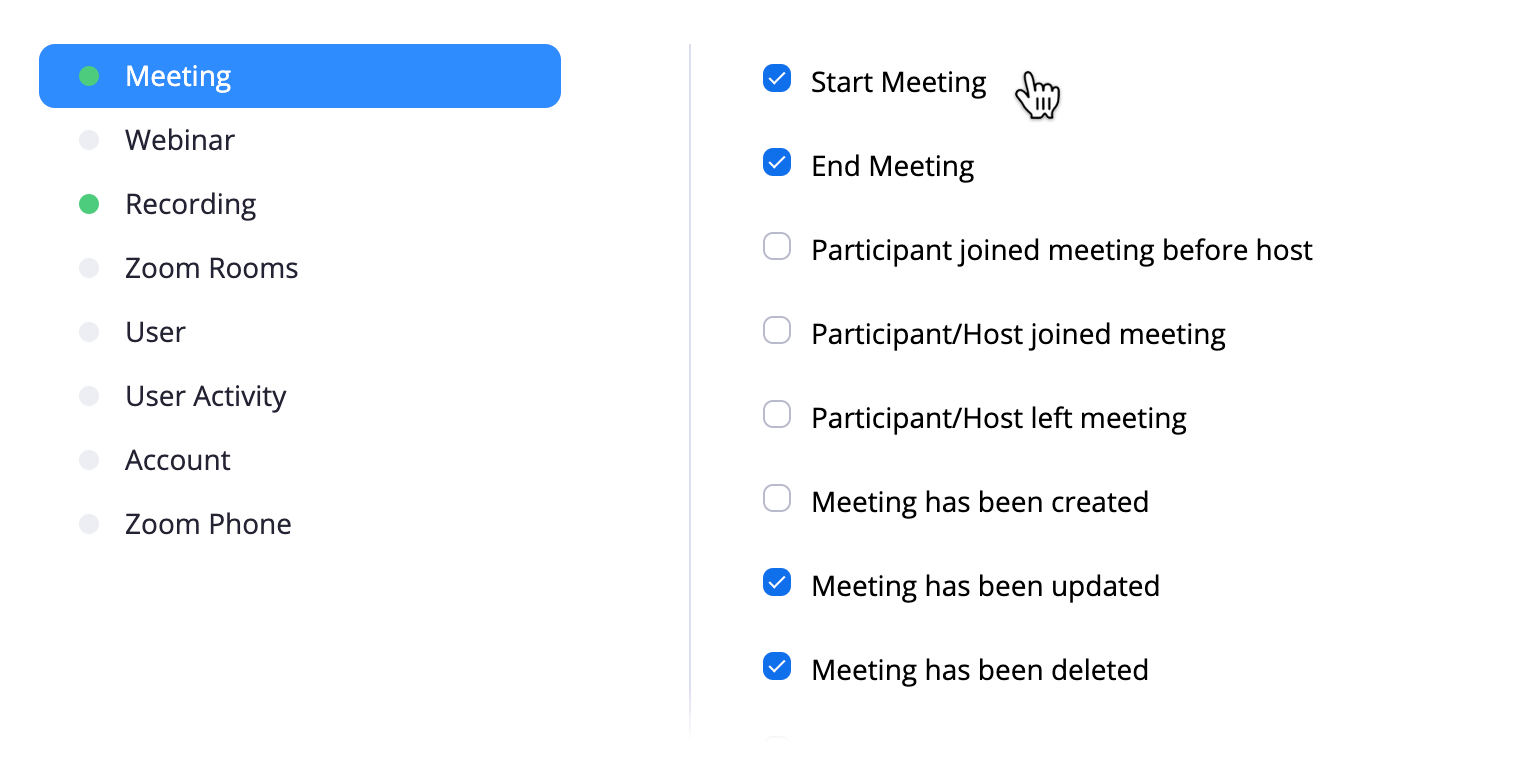This screenshot has width=1520, height=768.
Task: Click the Meeting has been updated label
Action: [985, 586]
